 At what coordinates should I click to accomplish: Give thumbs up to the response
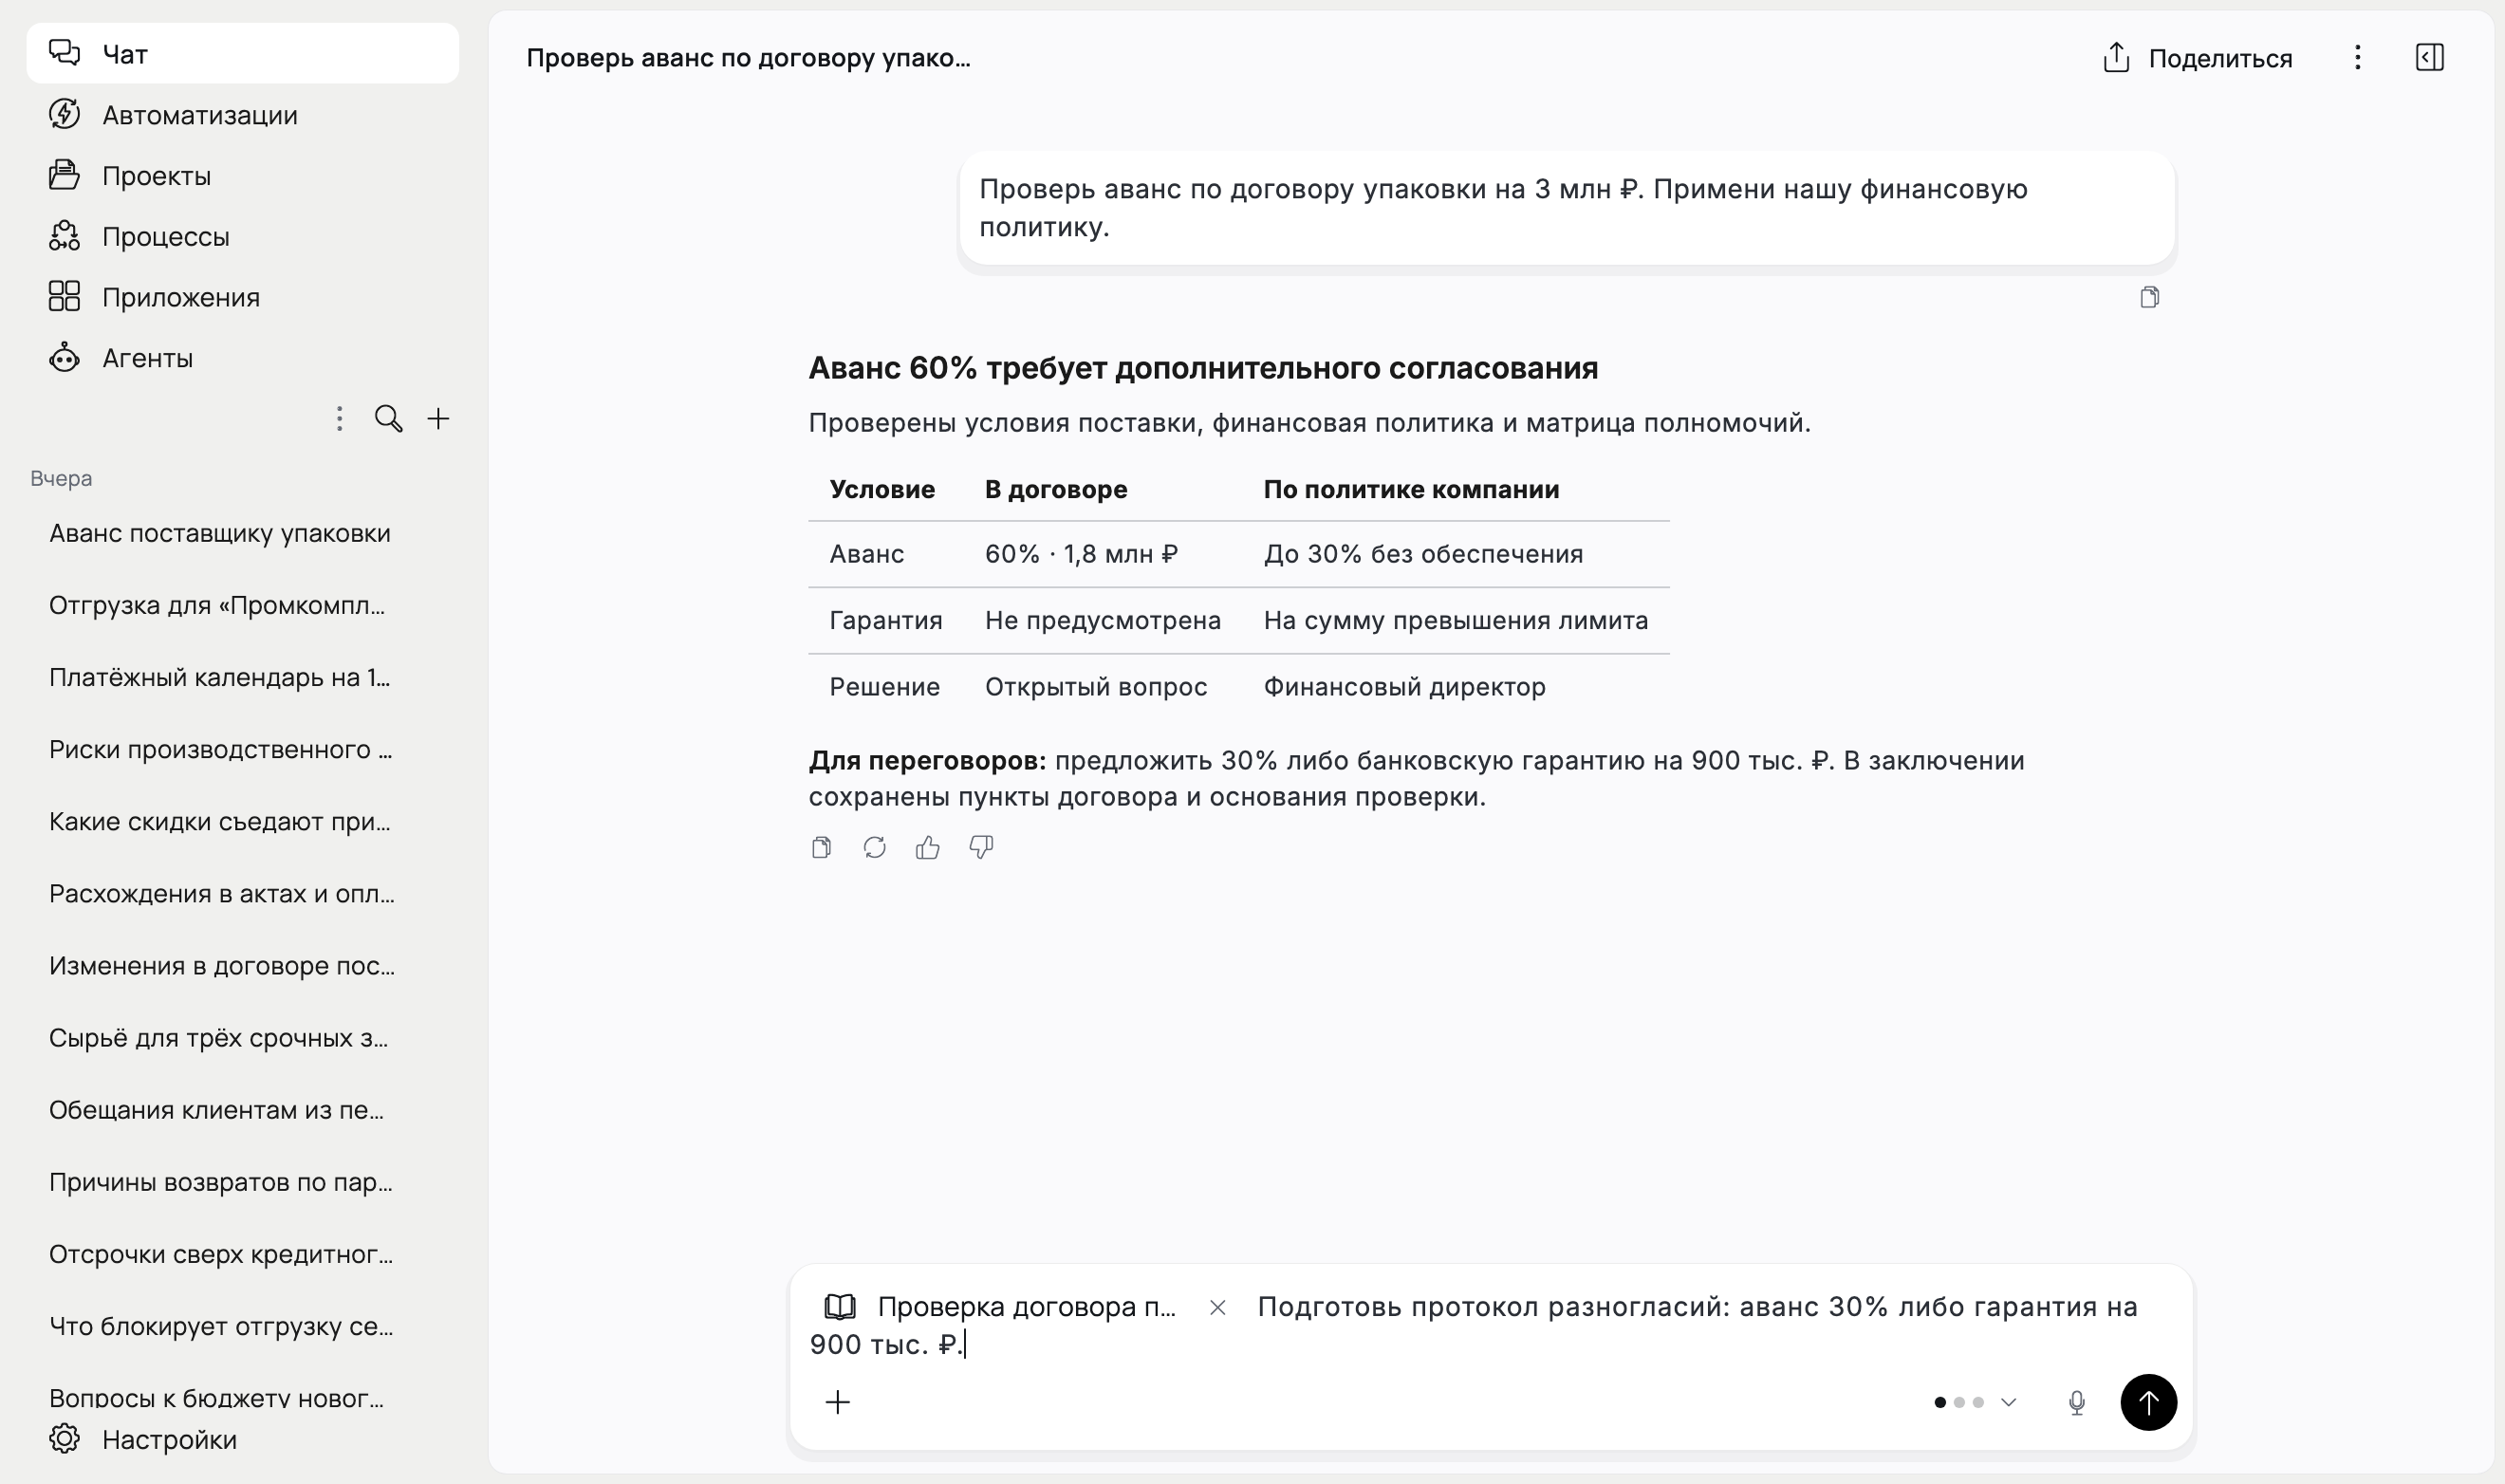coord(927,848)
